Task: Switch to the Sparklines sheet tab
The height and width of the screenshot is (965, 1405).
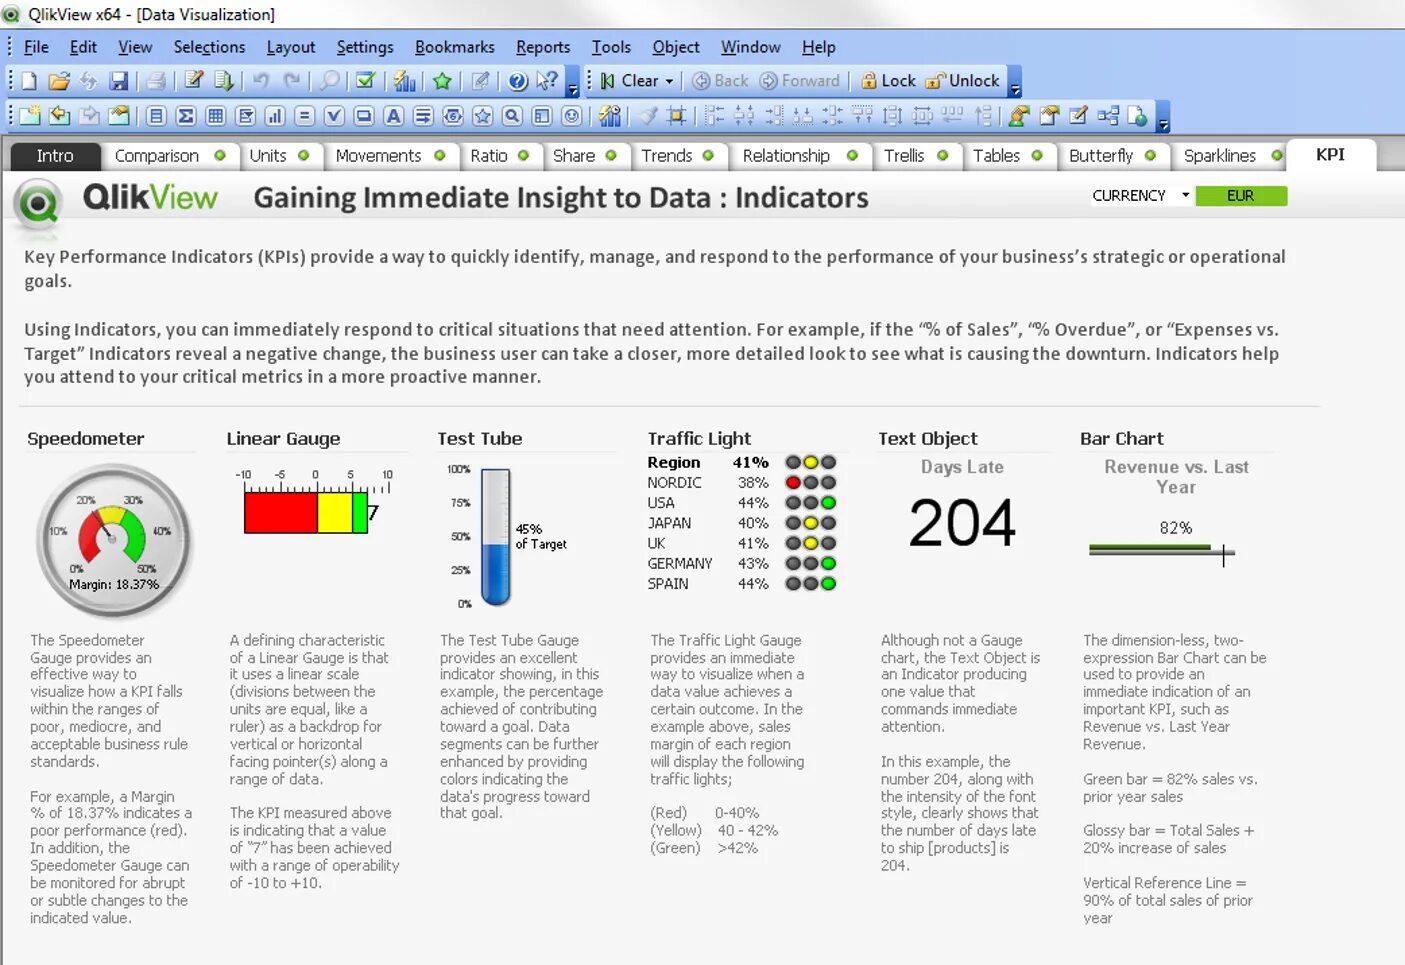Action: tap(1229, 156)
